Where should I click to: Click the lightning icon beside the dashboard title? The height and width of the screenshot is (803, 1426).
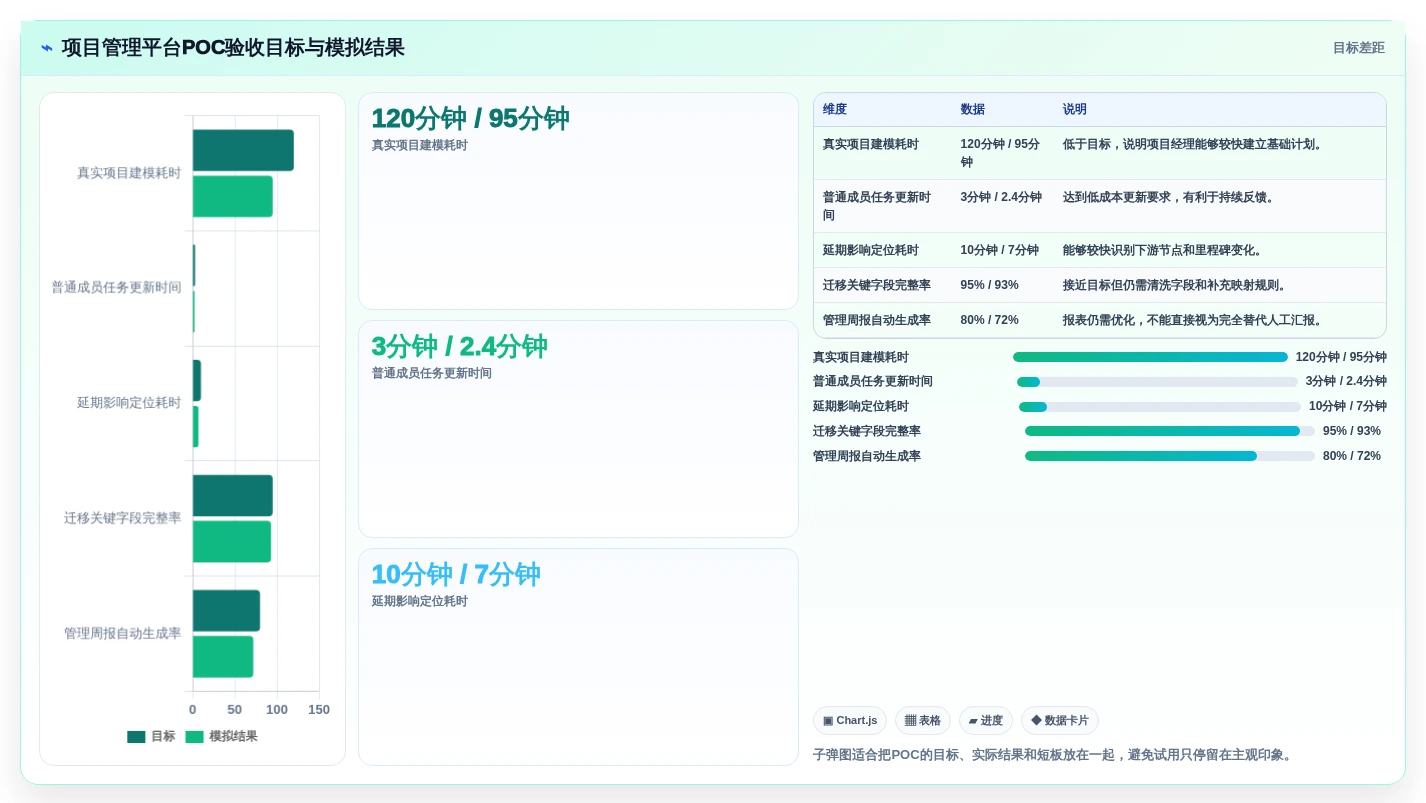47,48
